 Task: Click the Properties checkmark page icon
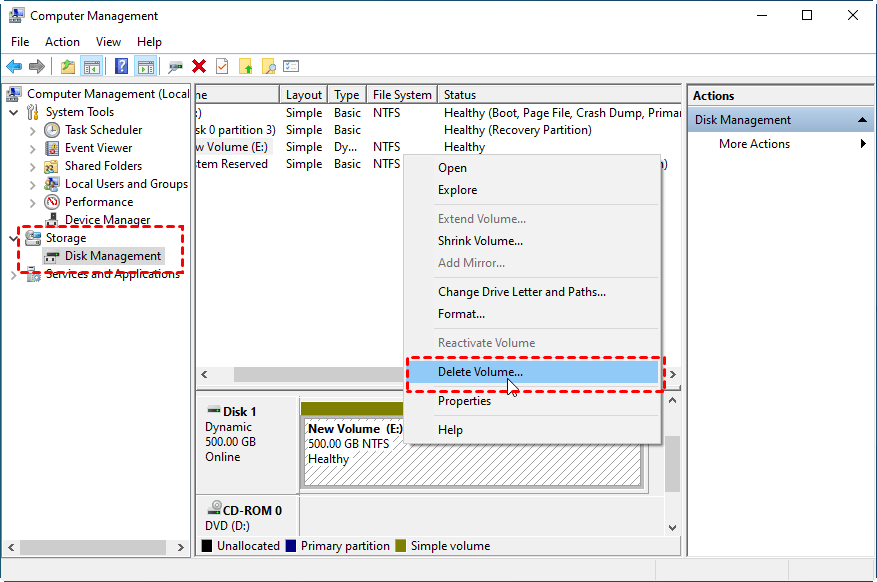click(222, 67)
